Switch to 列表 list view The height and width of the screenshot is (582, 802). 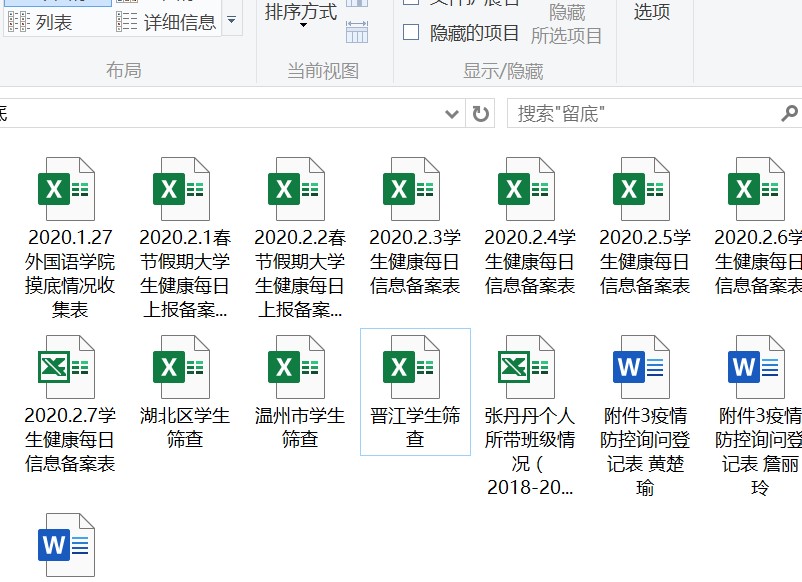45,22
